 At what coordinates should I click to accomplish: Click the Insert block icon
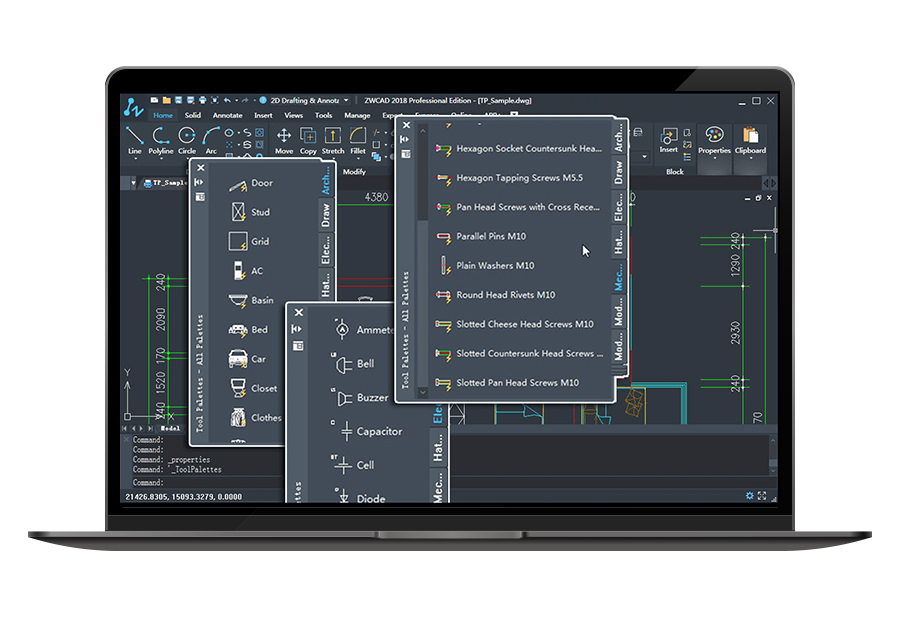pyautogui.click(x=669, y=137)
